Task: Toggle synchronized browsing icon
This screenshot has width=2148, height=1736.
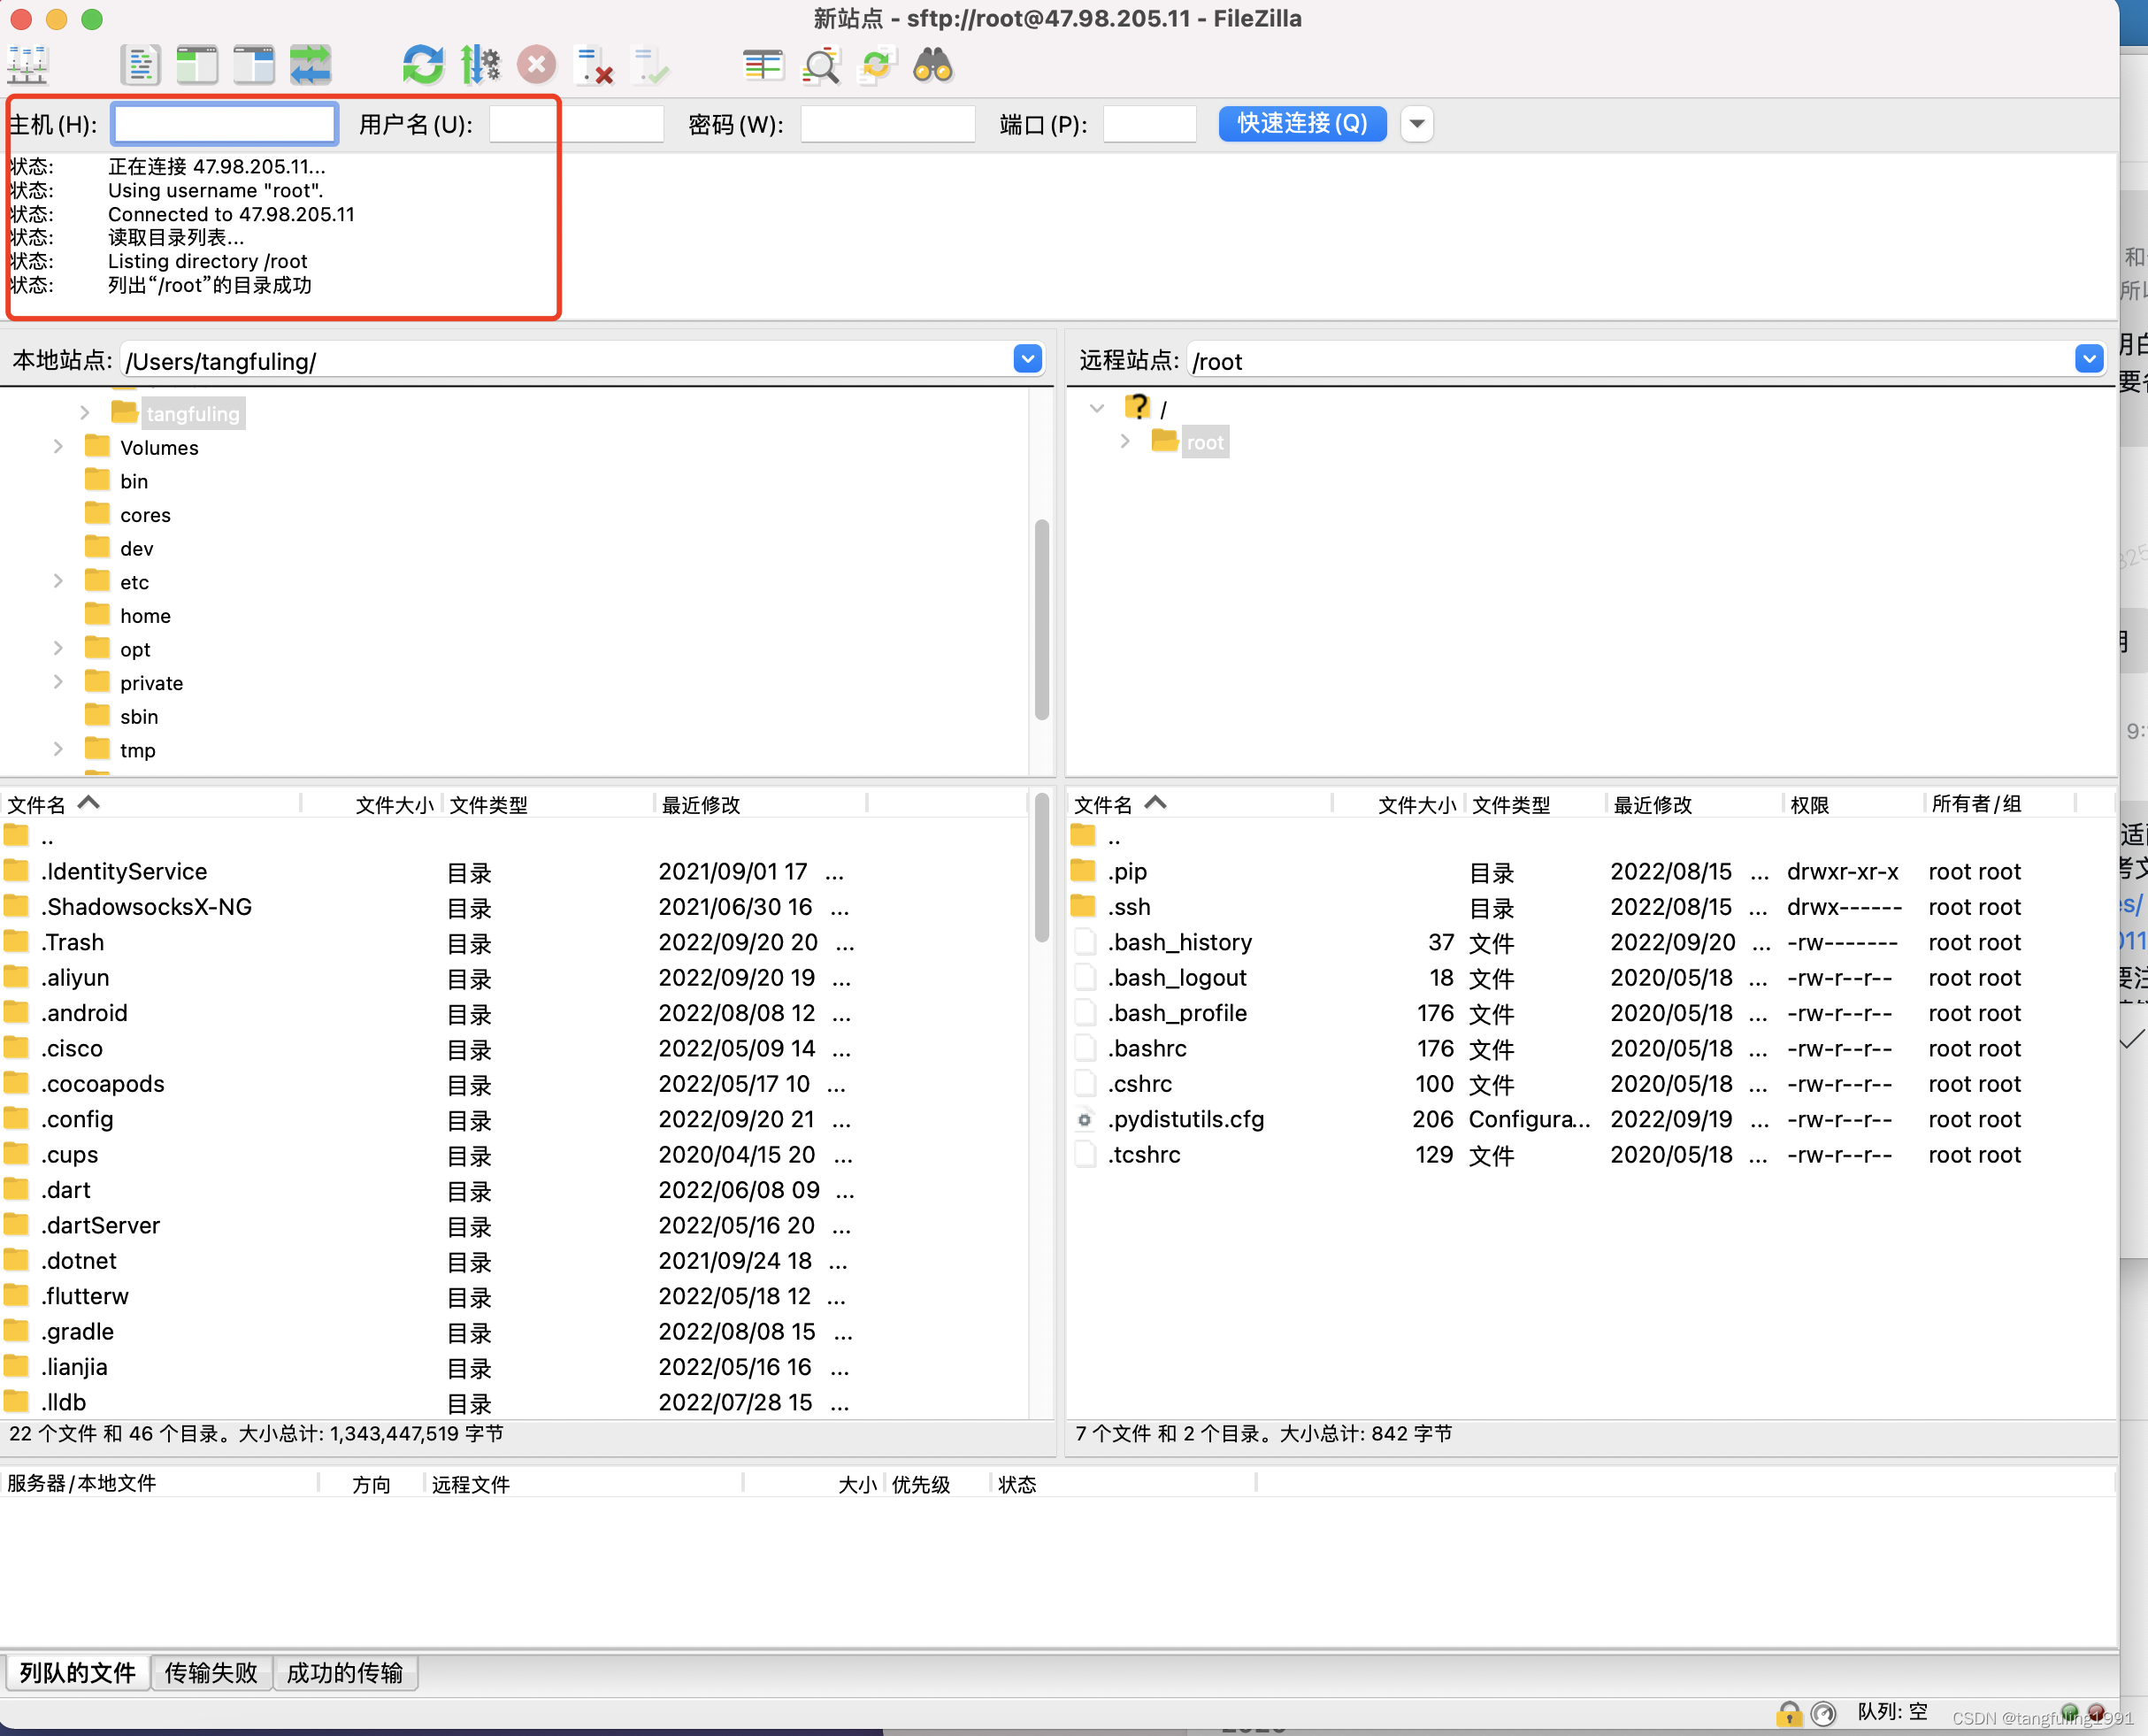Action: click(x=877, y=66)
